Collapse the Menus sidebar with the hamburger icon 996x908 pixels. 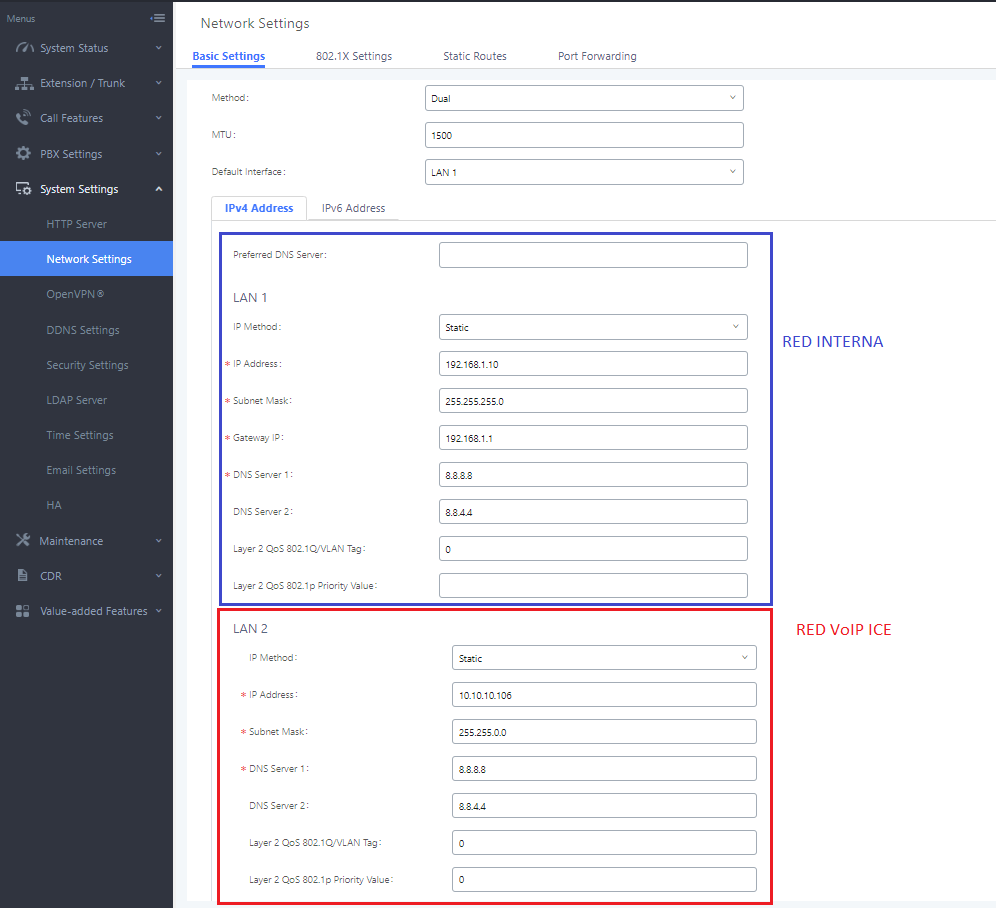158,17
